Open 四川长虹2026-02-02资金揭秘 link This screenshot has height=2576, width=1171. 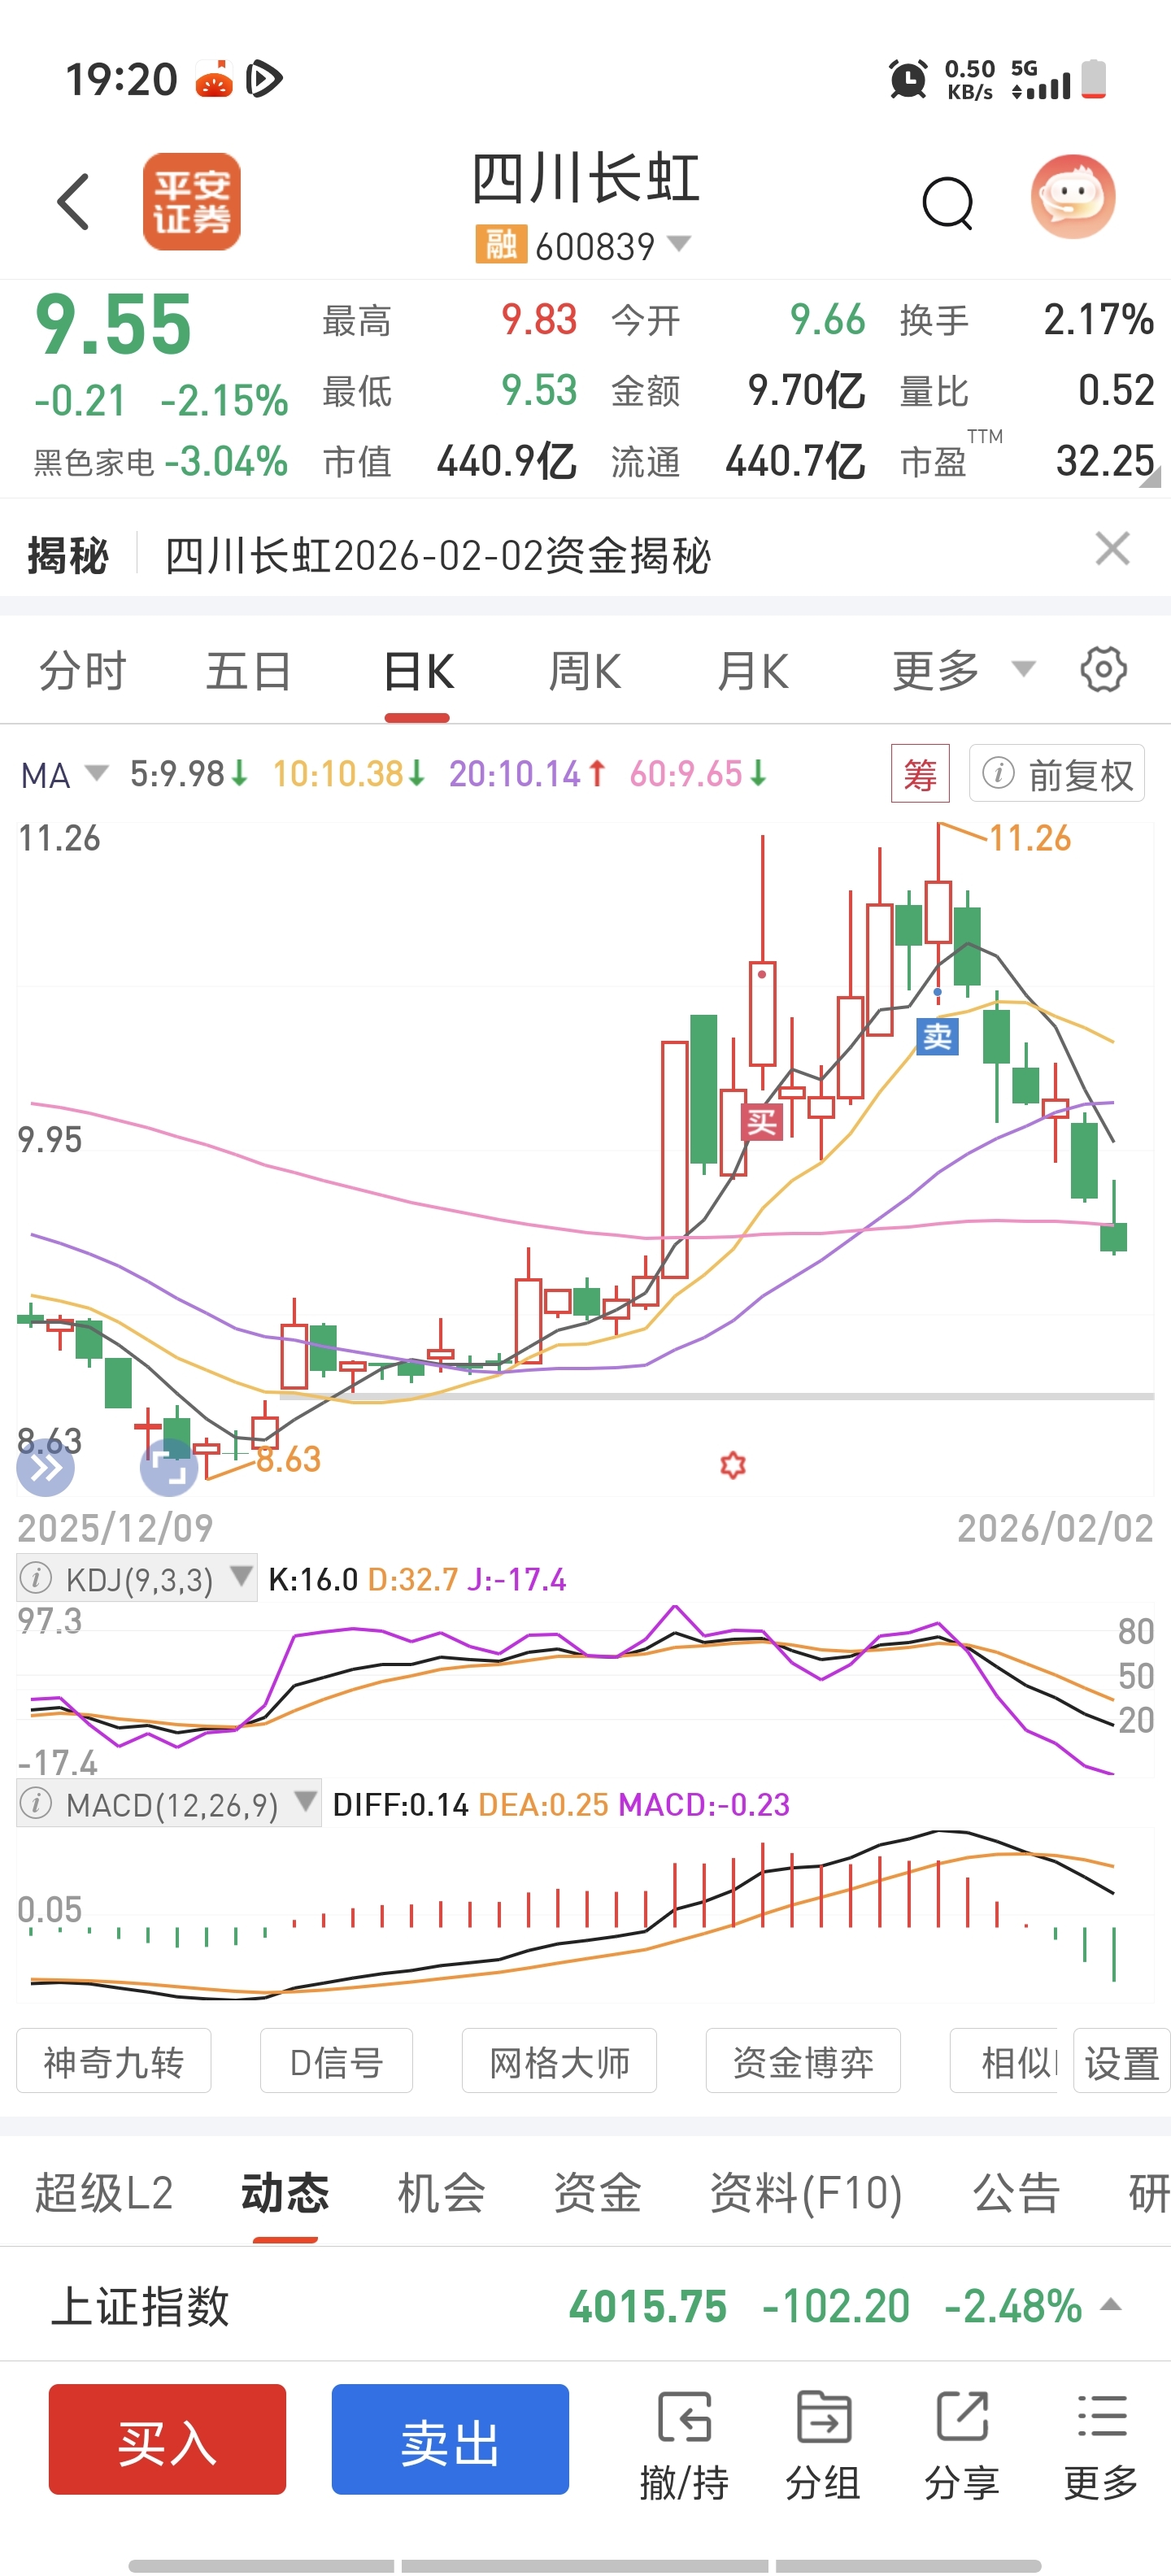(438, 556)
